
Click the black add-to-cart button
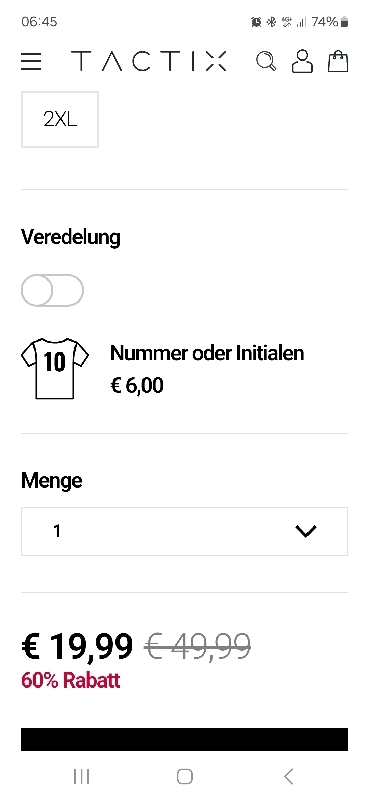pyautogui.click(x=184, y=739)
